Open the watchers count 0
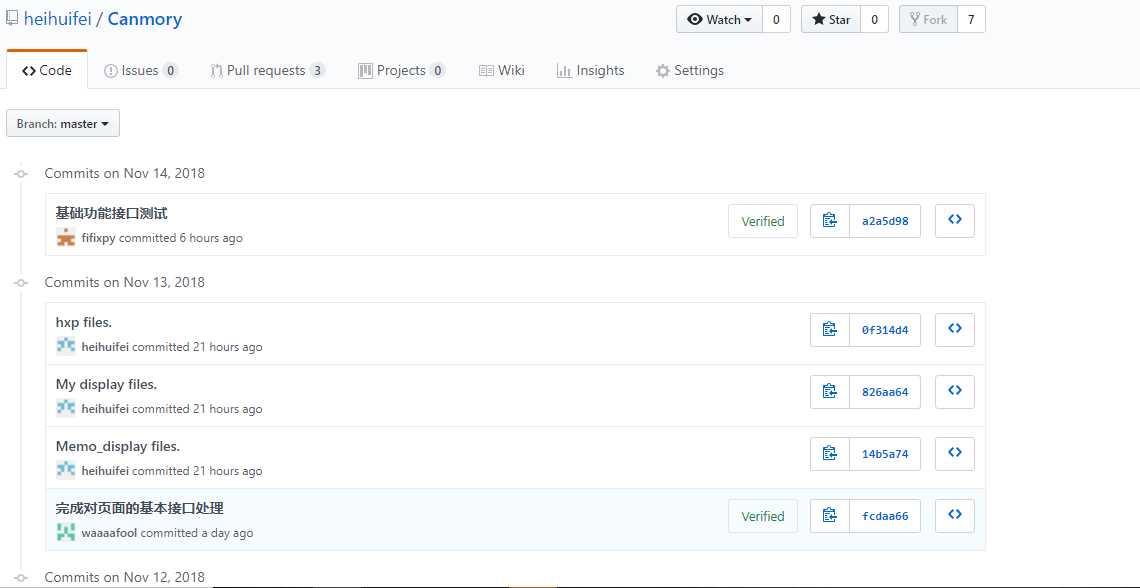Screen dimensions: 1140x588 pyautogui.click(x=776, y=20)
